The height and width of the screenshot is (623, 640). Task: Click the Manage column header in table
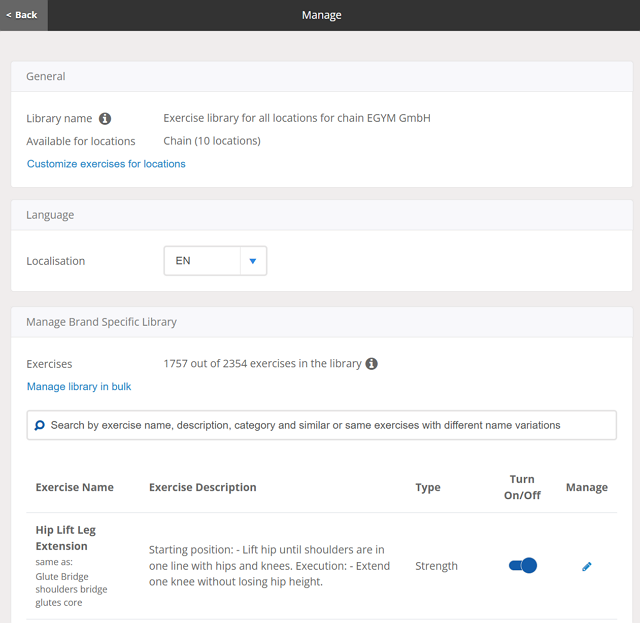pyautogui.click(x=587, y=488)
